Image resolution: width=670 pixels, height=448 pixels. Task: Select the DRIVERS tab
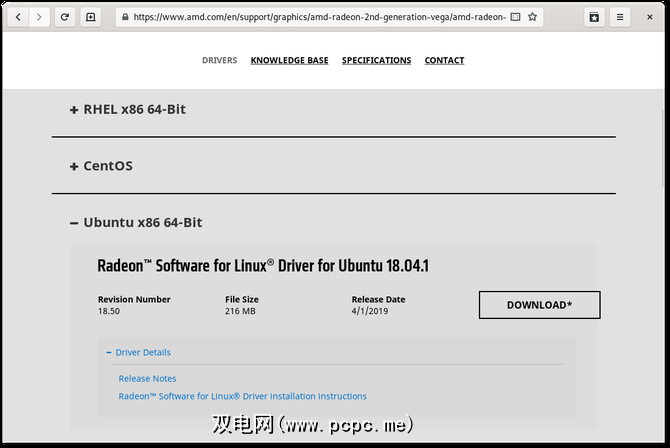(x=219, y=60)
